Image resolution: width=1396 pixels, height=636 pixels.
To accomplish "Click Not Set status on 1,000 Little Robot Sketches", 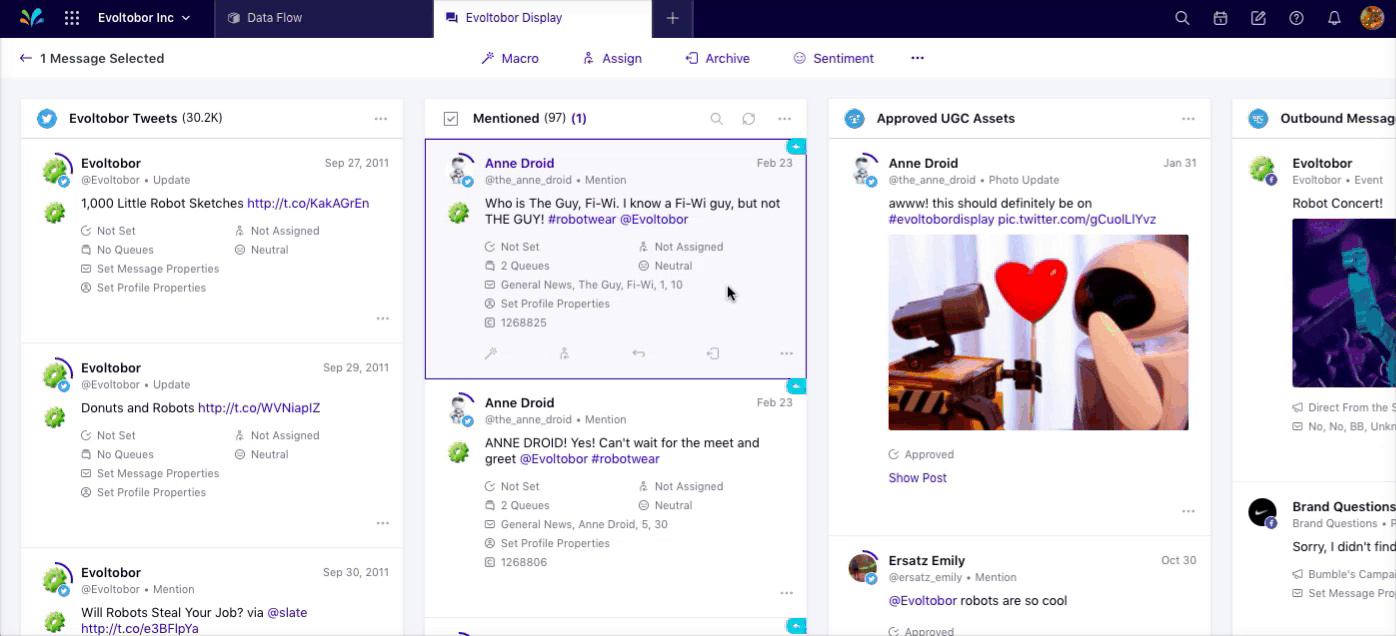I will pos(108,231).
